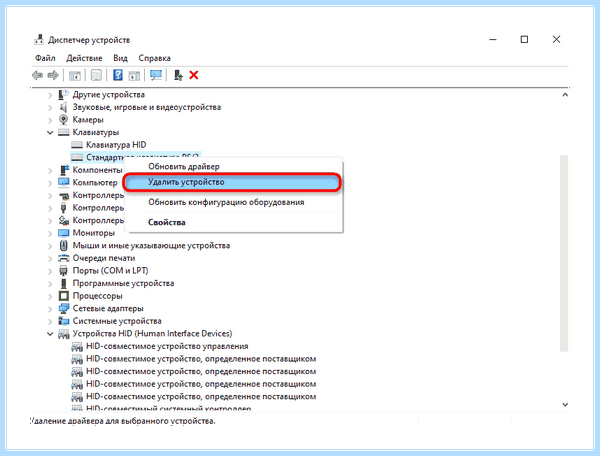Screen dimensions: 600x456
Task: Click the icon beside Системные устройства
Action: [x=64, y=321]
